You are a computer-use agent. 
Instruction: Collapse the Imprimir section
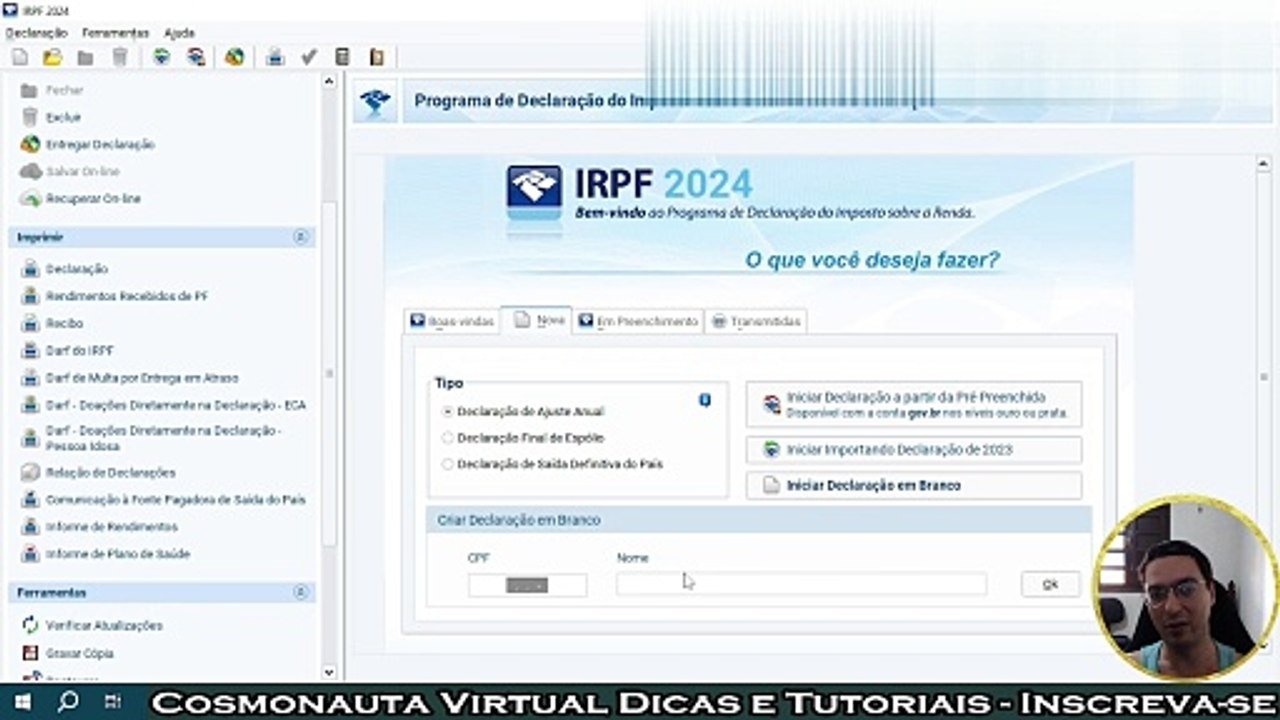pos(300,237)
